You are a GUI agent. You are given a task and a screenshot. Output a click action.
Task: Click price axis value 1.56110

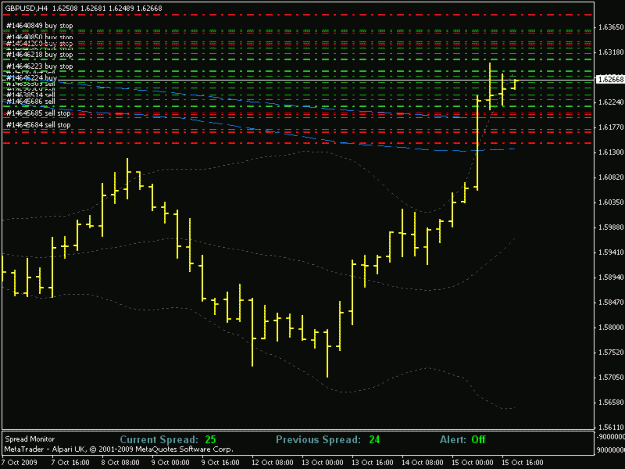[611, 427]
